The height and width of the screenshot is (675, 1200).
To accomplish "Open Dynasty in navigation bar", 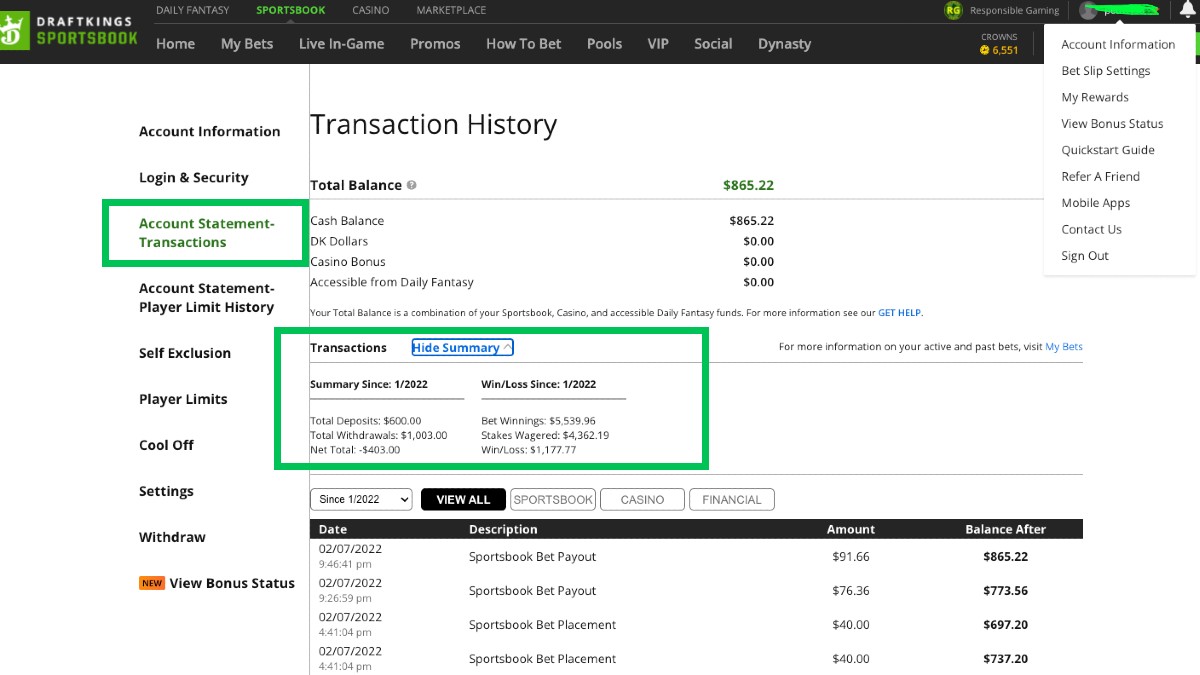I will [784, 44].
